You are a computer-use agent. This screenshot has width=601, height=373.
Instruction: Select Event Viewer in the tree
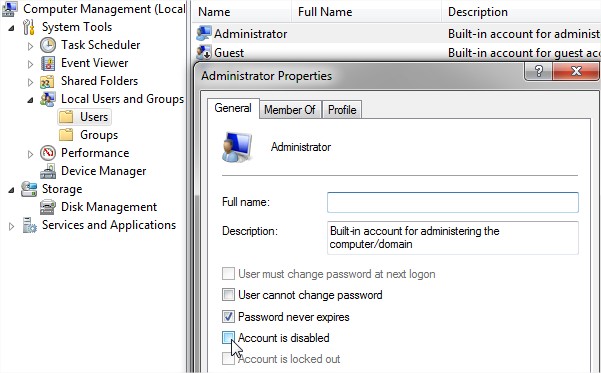[94, 63]
